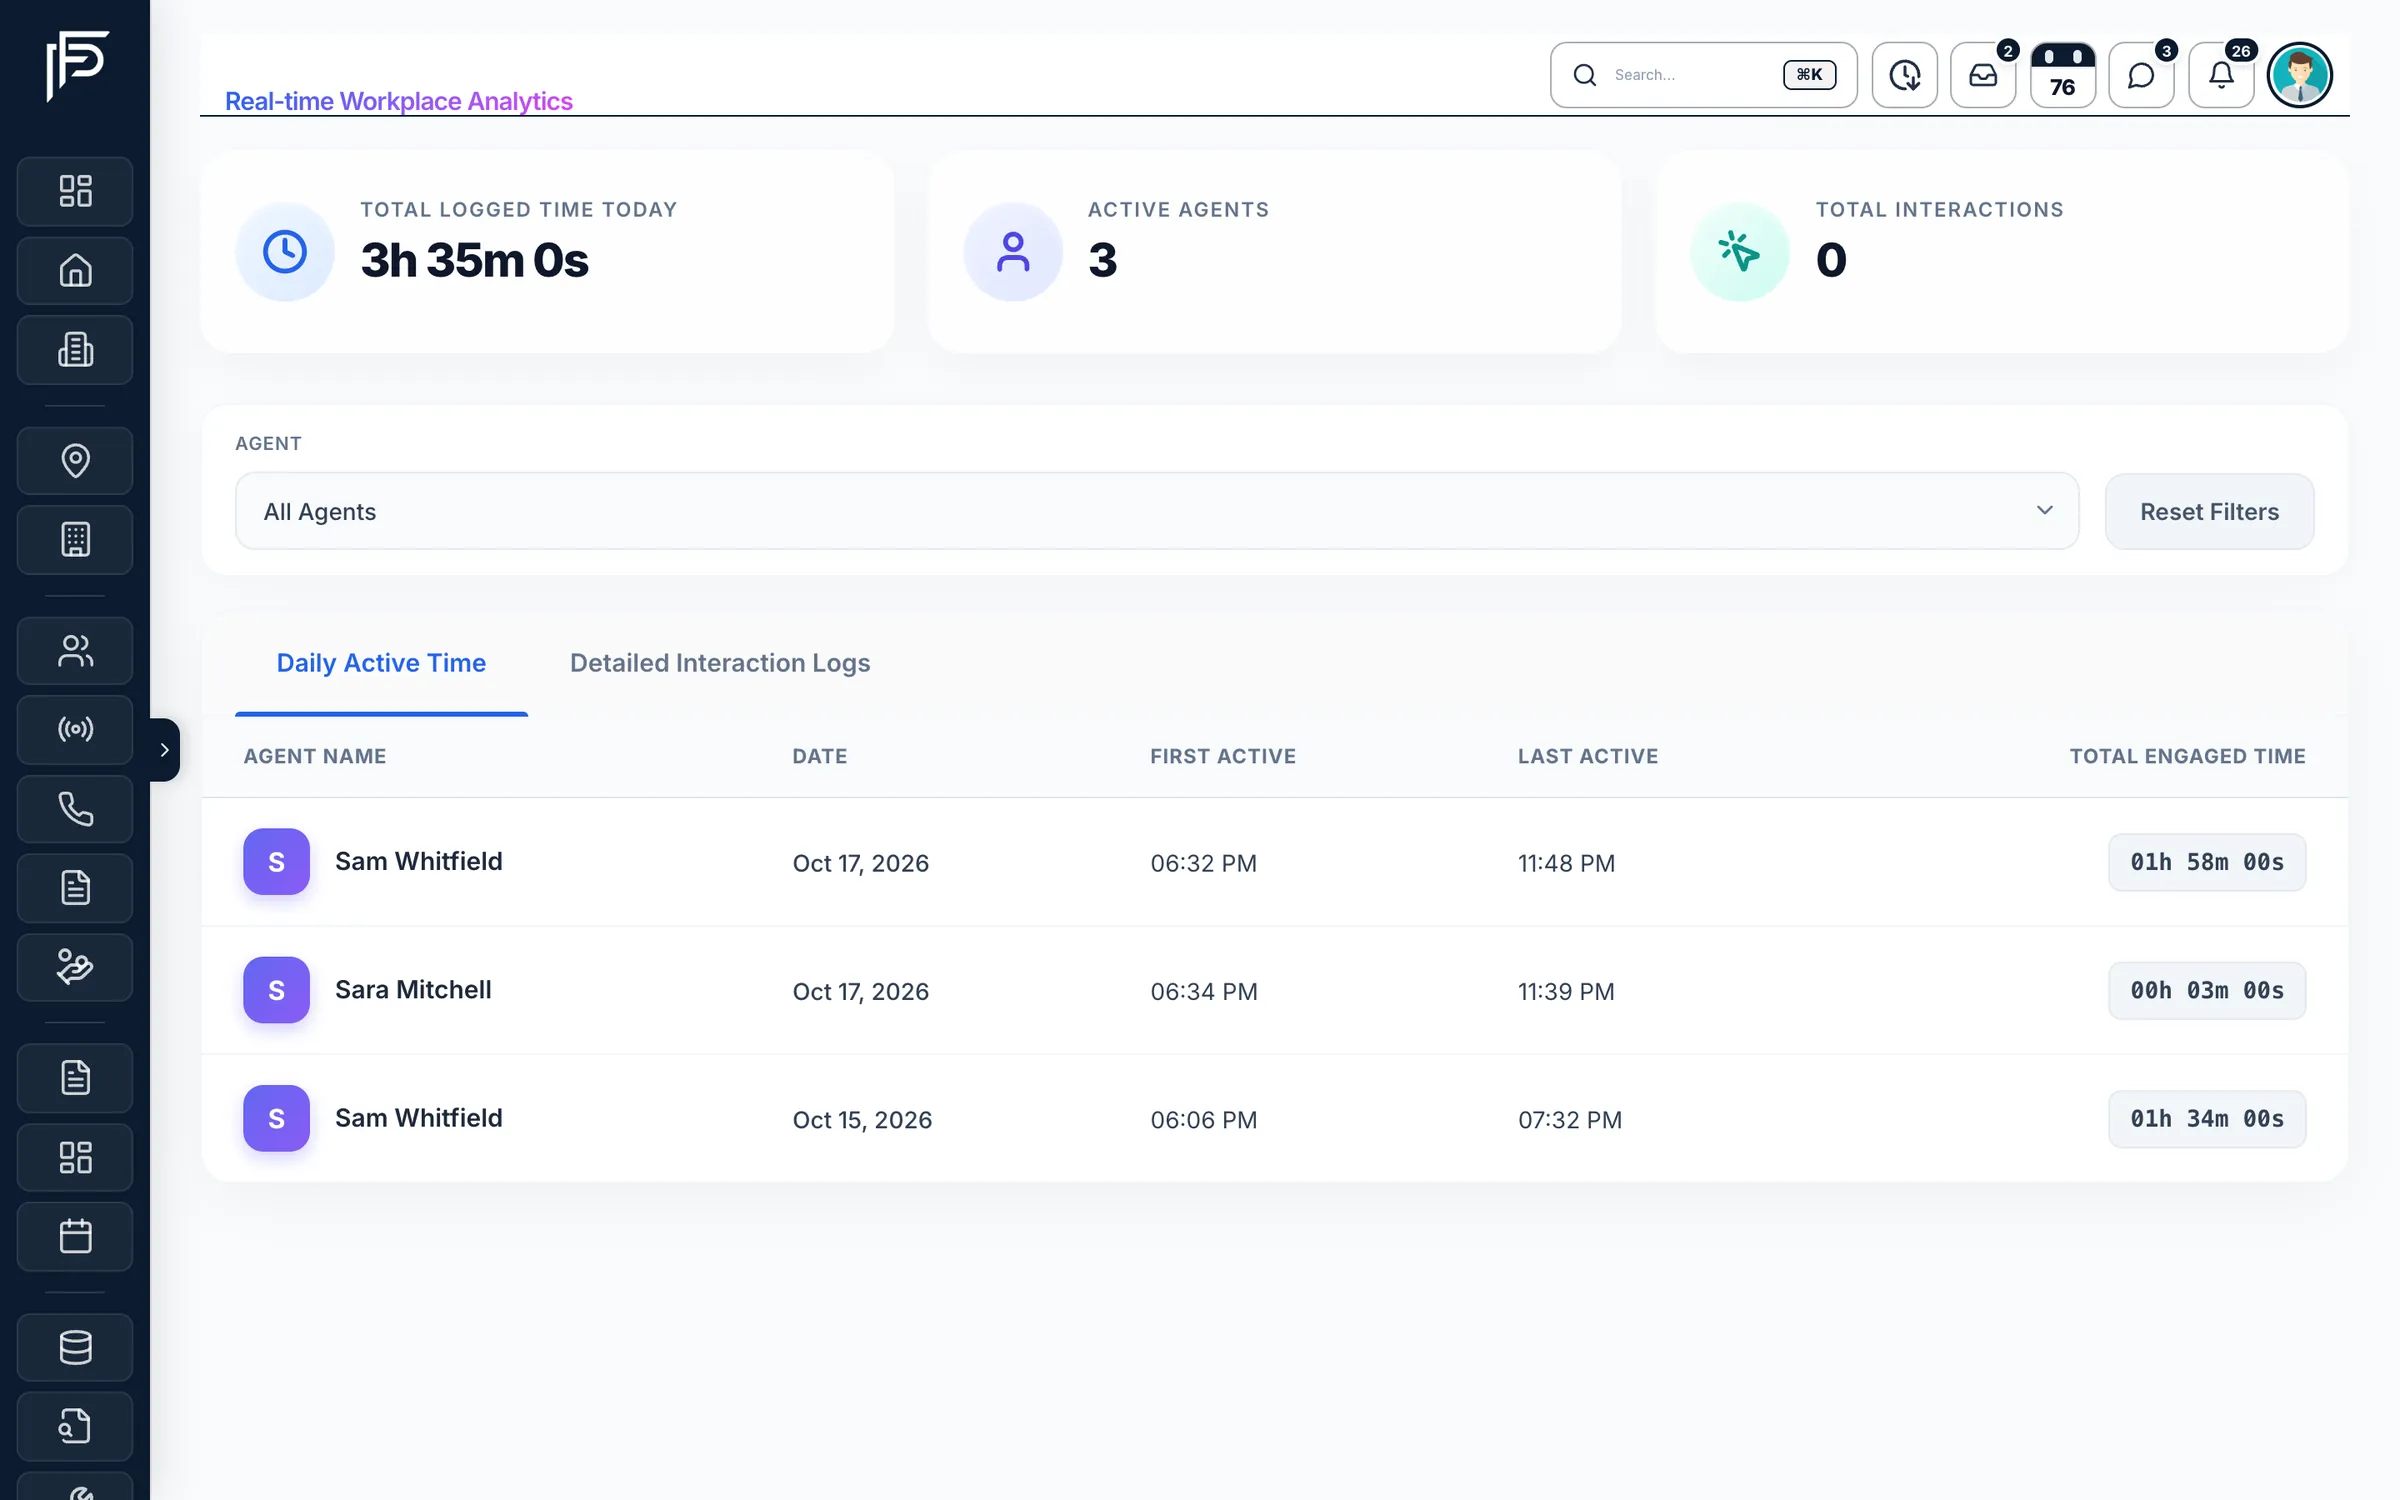Open the notifications bell with badge 26
The height and width of the screenshot is (1500, 2400).
[2221, 75]
